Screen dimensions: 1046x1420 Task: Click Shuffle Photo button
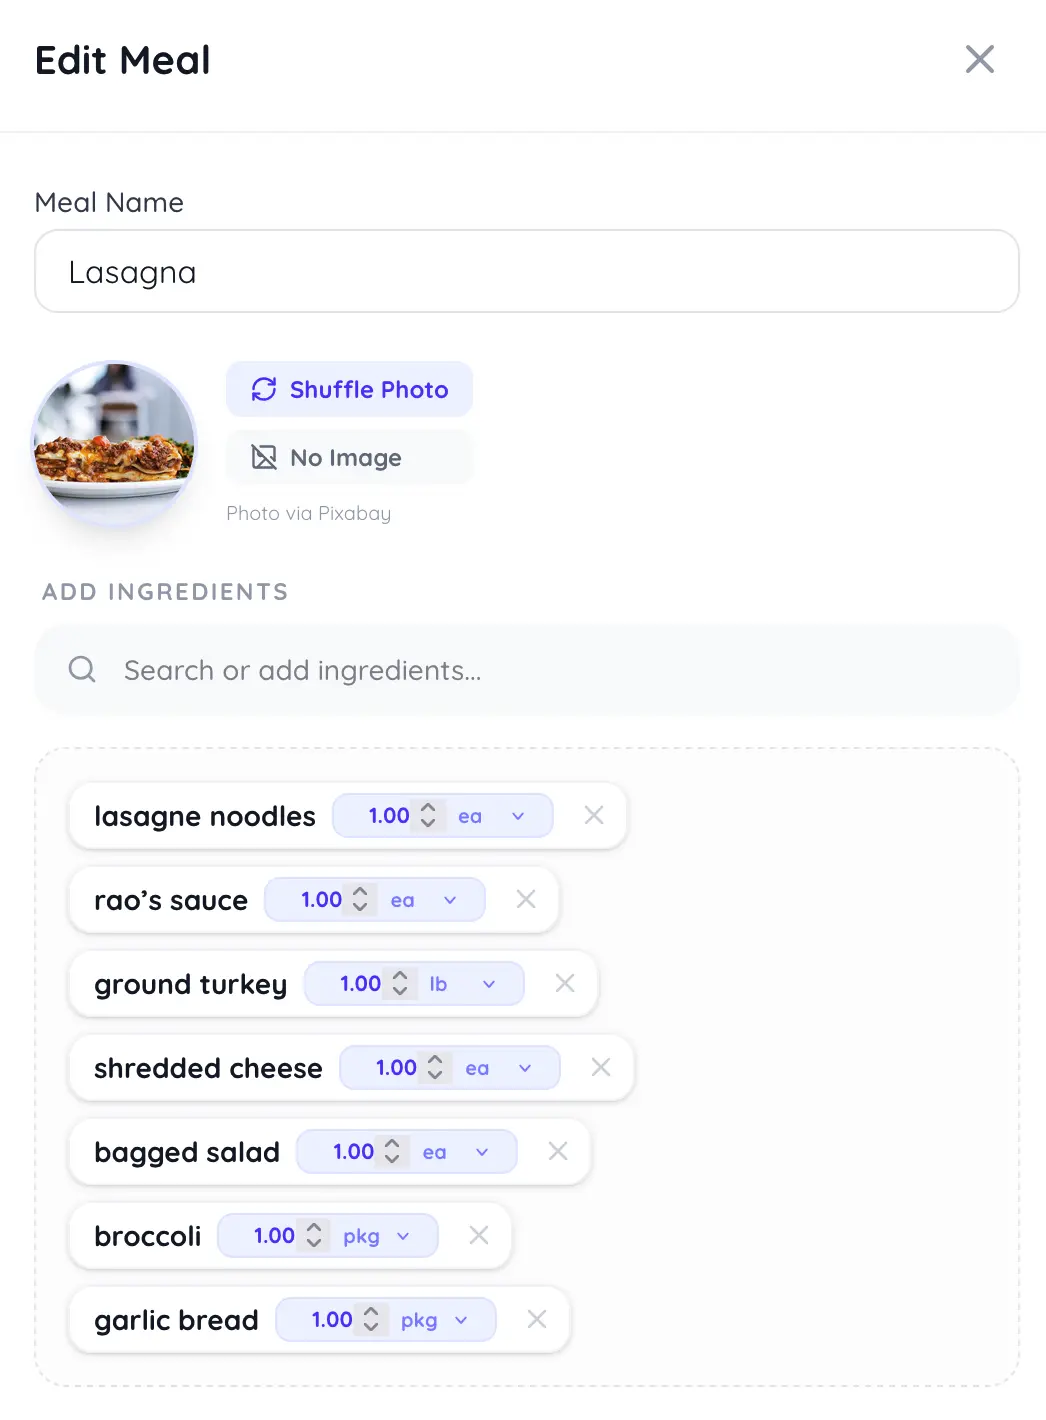click(x=349, y=389)
